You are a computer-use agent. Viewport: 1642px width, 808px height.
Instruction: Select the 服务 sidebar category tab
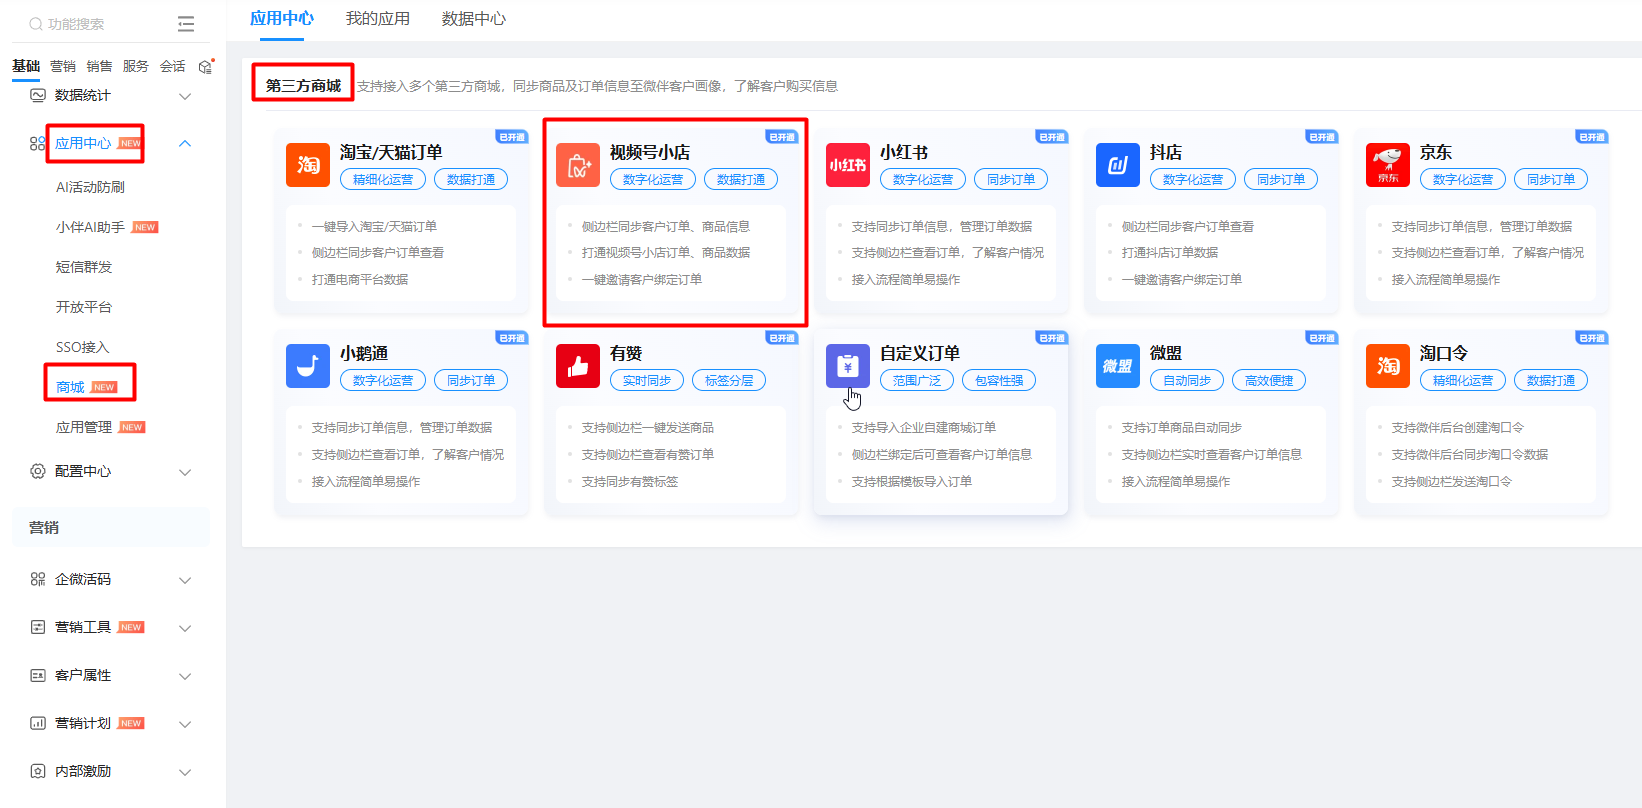pos(136,66)
